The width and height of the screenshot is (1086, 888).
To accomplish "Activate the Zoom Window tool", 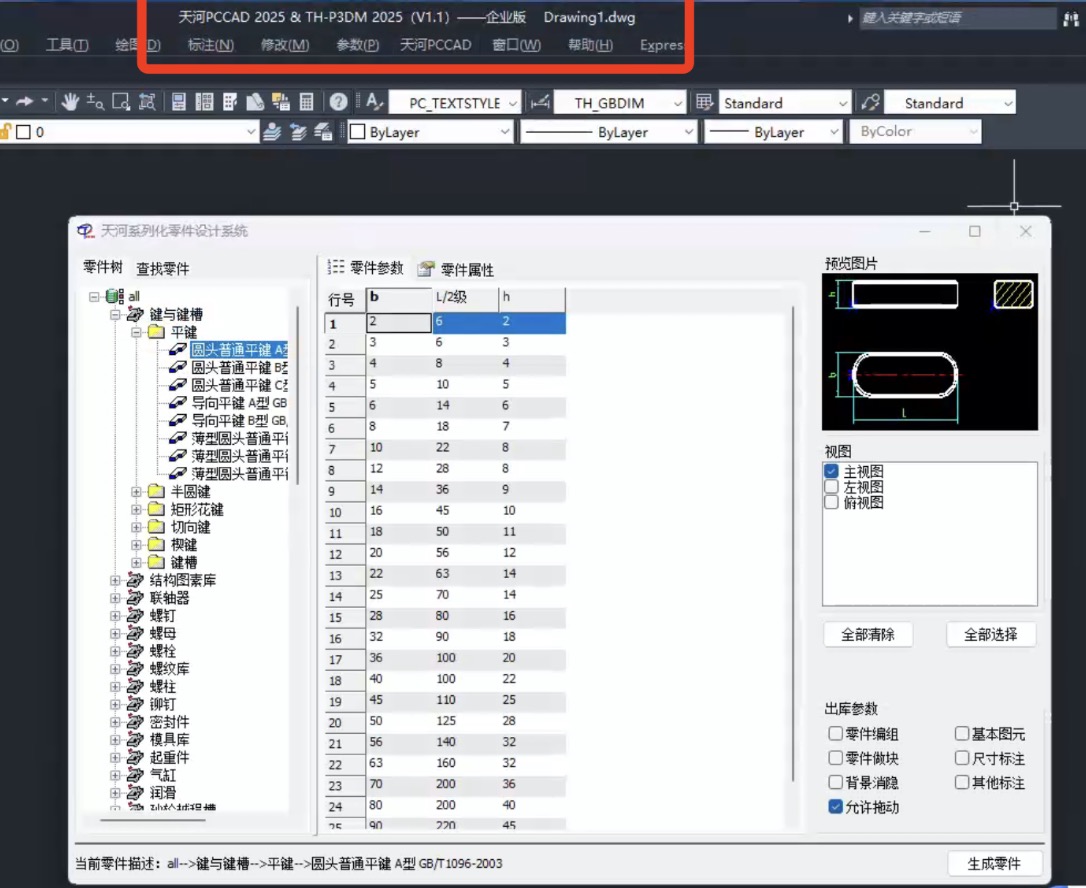I will [x=121, y=102].
